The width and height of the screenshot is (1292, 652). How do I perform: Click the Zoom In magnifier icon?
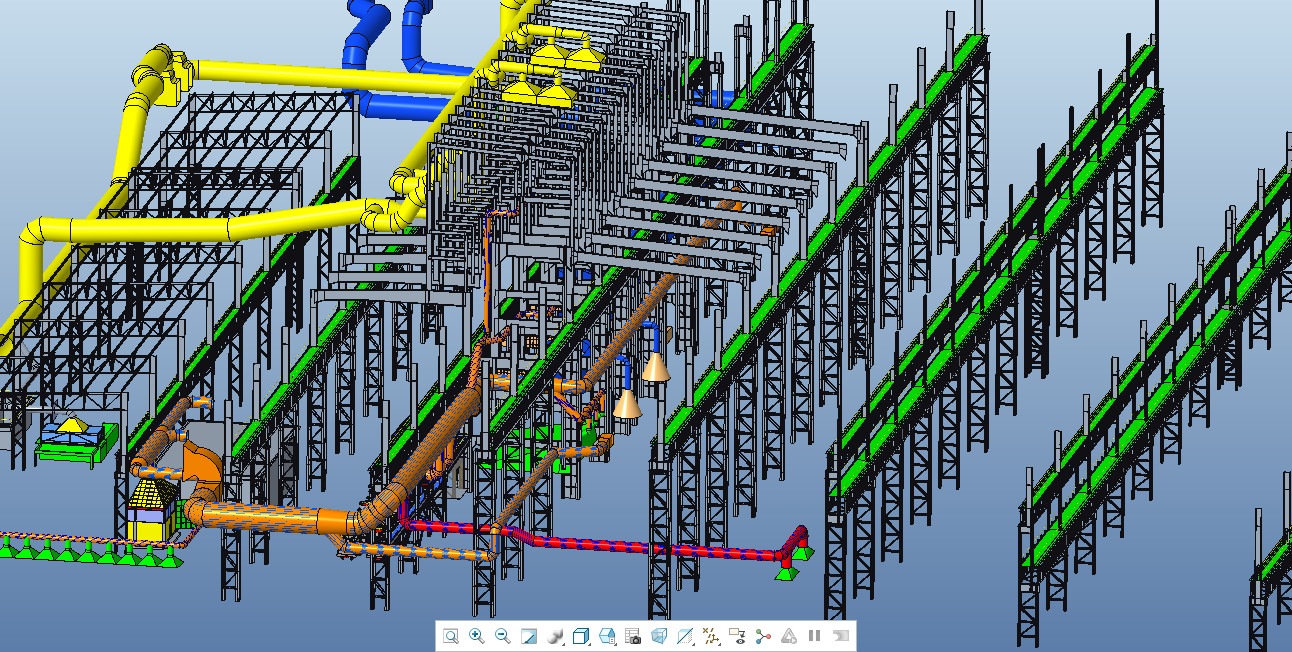point(477,636)
